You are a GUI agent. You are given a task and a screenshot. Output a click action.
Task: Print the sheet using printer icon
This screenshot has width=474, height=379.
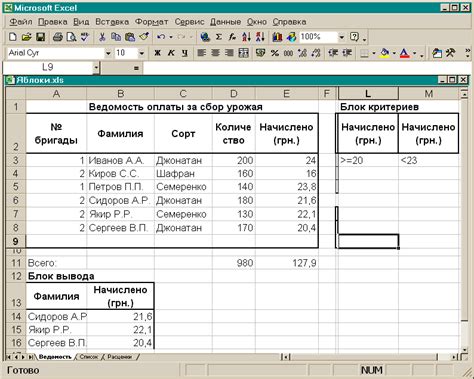pyautogui.click(x=58, y=37)
